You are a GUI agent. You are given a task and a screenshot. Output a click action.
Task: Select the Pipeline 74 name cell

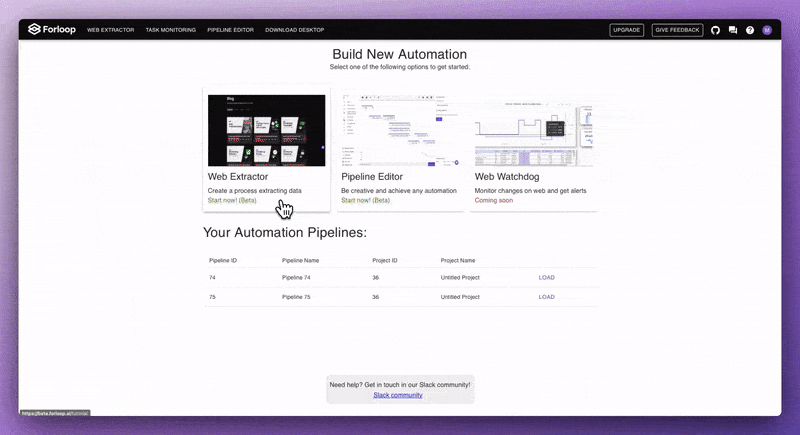296,277
